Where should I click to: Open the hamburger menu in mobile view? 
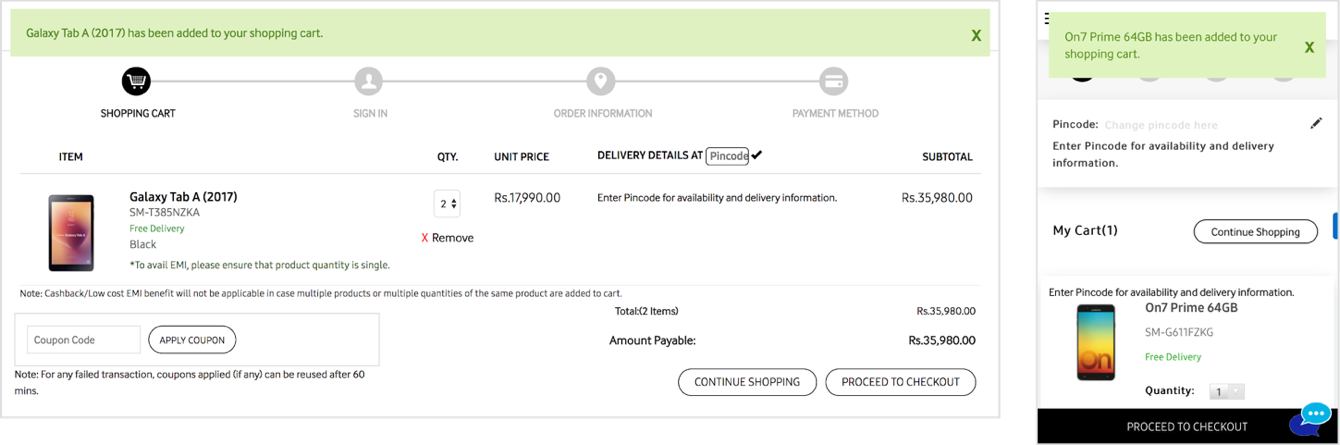[x=1047, y=19]
